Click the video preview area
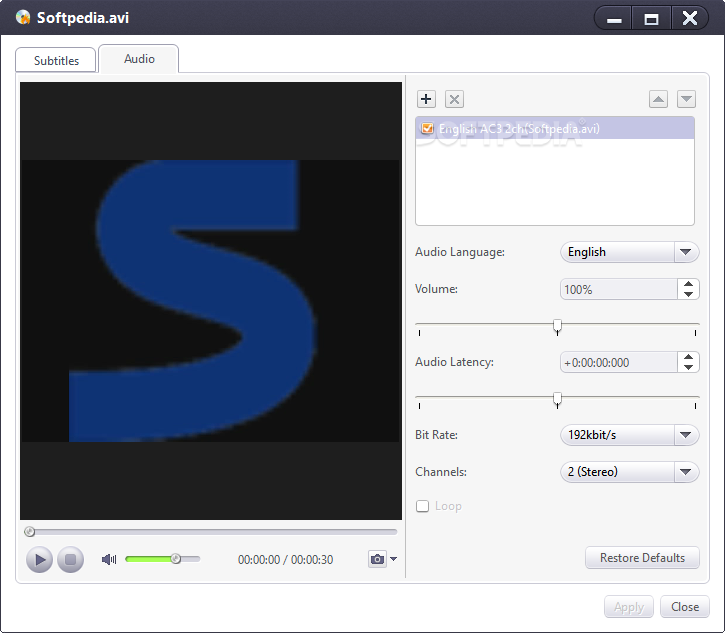The width and height of the screenshot is (725, 633). [x=211, y=301]
